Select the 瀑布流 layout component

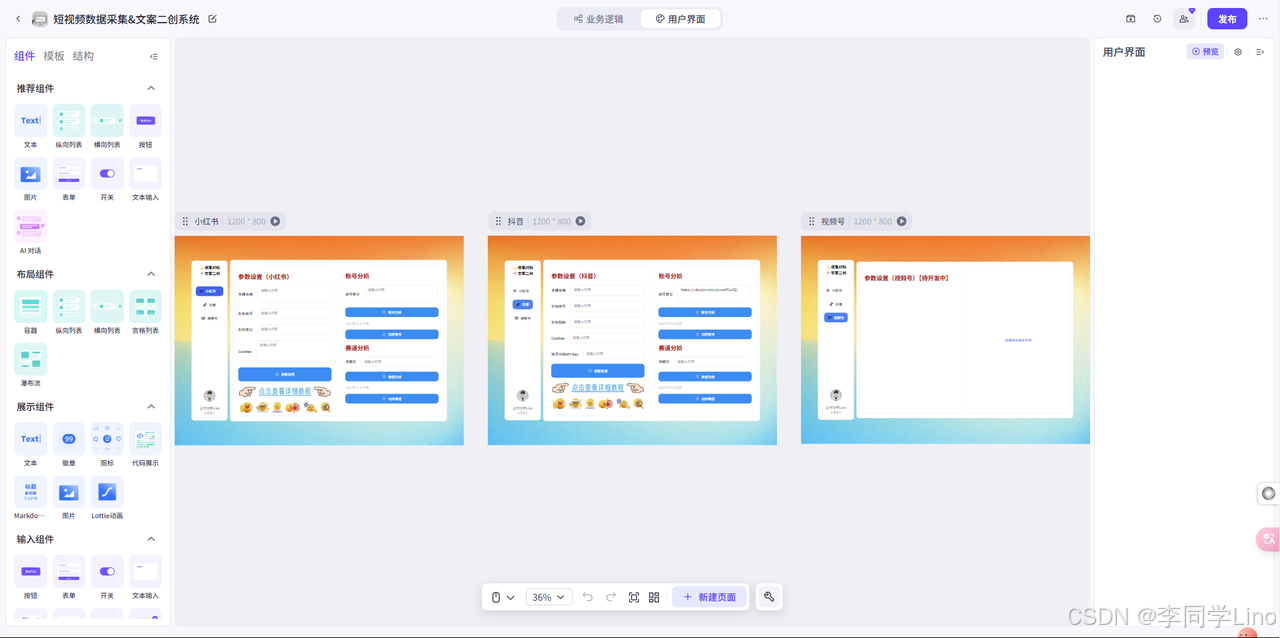coord(30,366)
